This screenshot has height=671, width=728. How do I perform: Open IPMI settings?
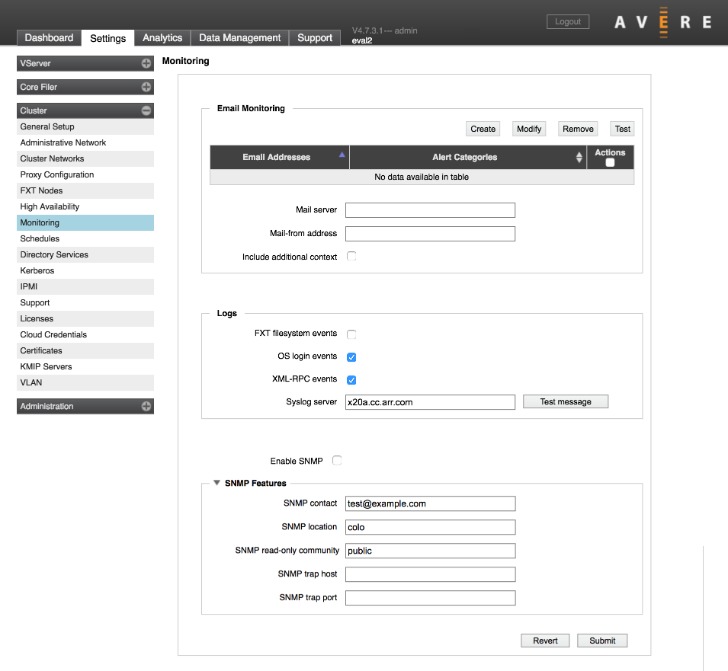click(85, 287)
